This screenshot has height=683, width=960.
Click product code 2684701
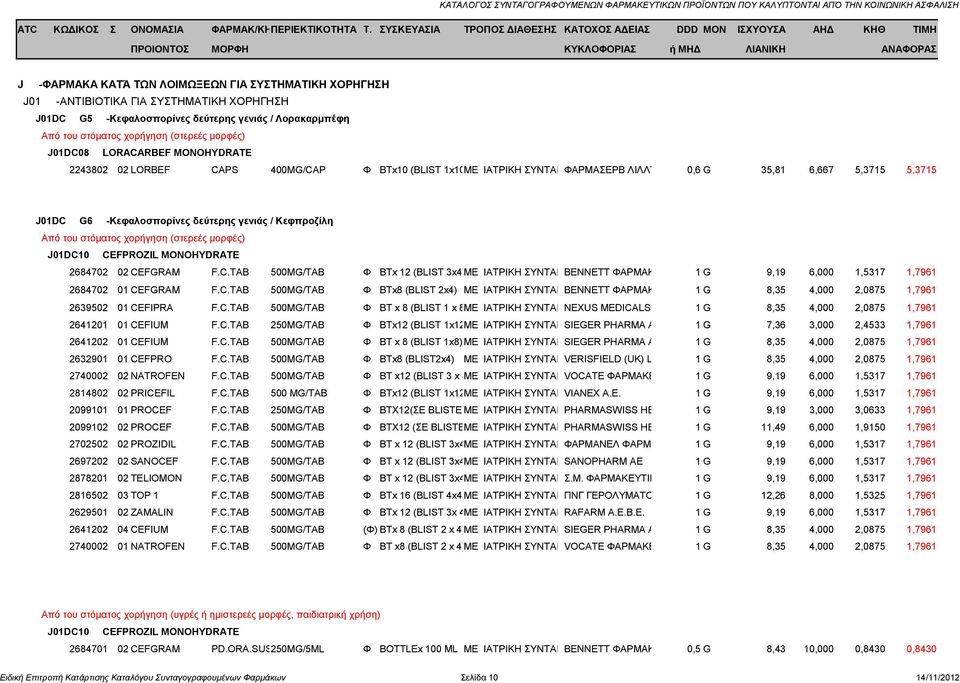88,649
